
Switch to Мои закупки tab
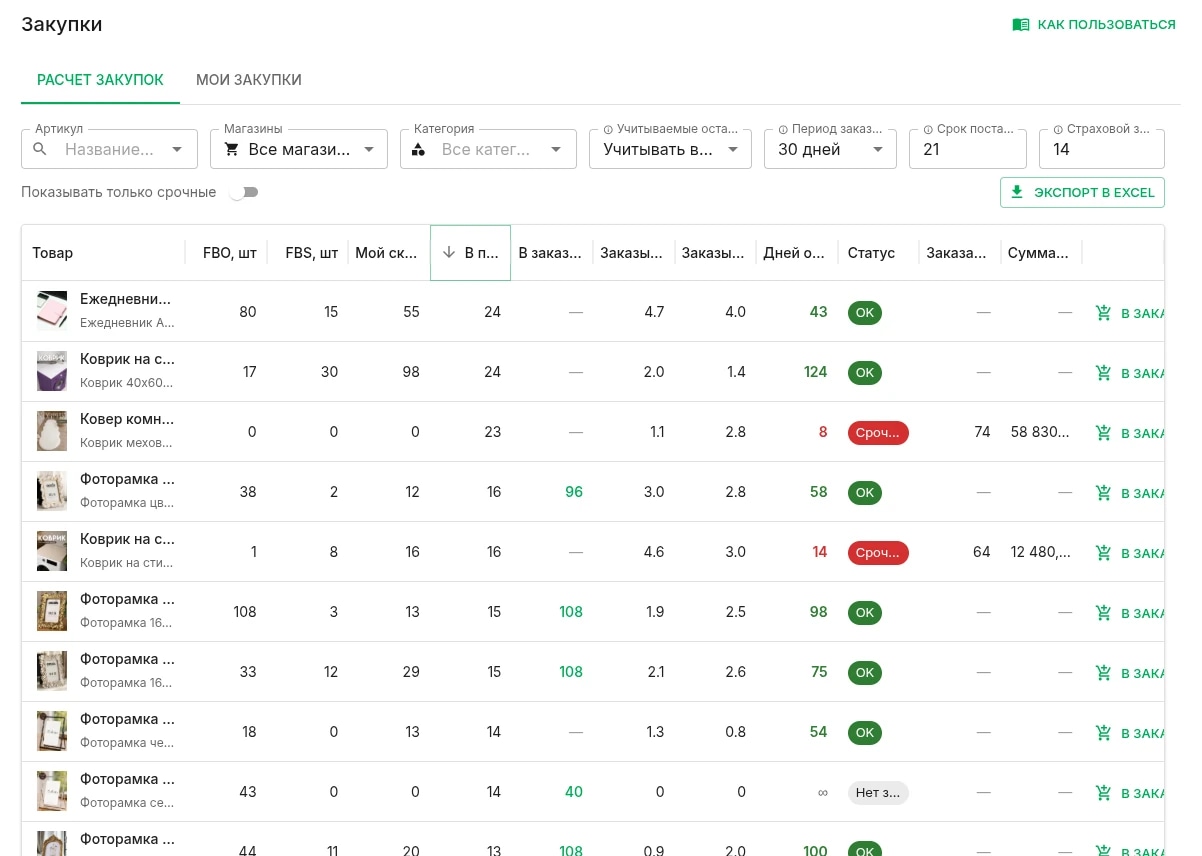tap(249, 79)
